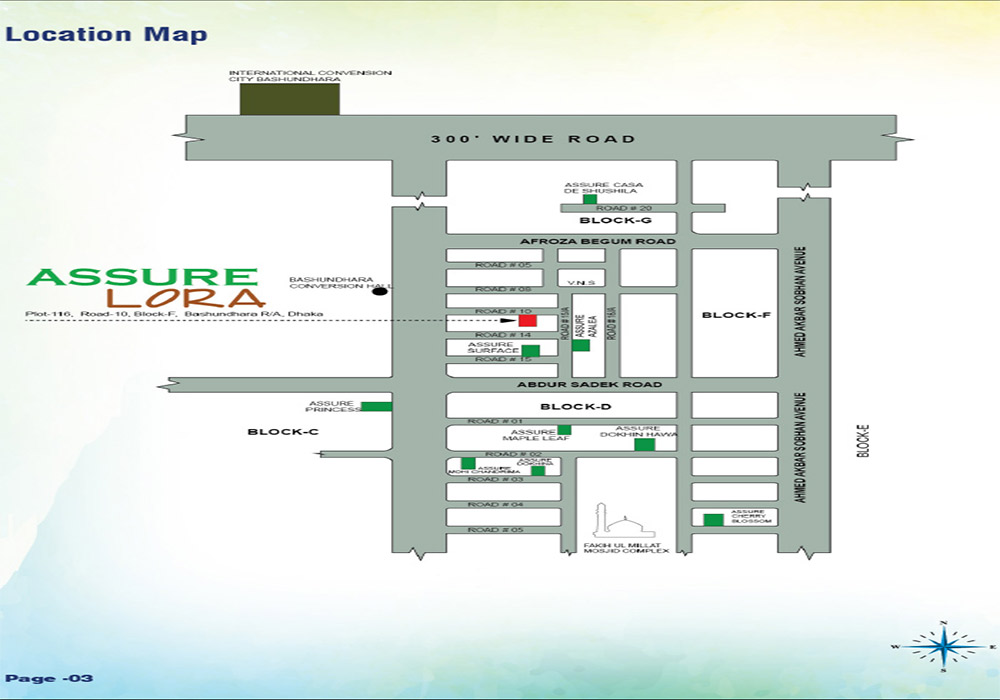
Task: Select the "ROAD # 01" label
Action: pos(495,421)
